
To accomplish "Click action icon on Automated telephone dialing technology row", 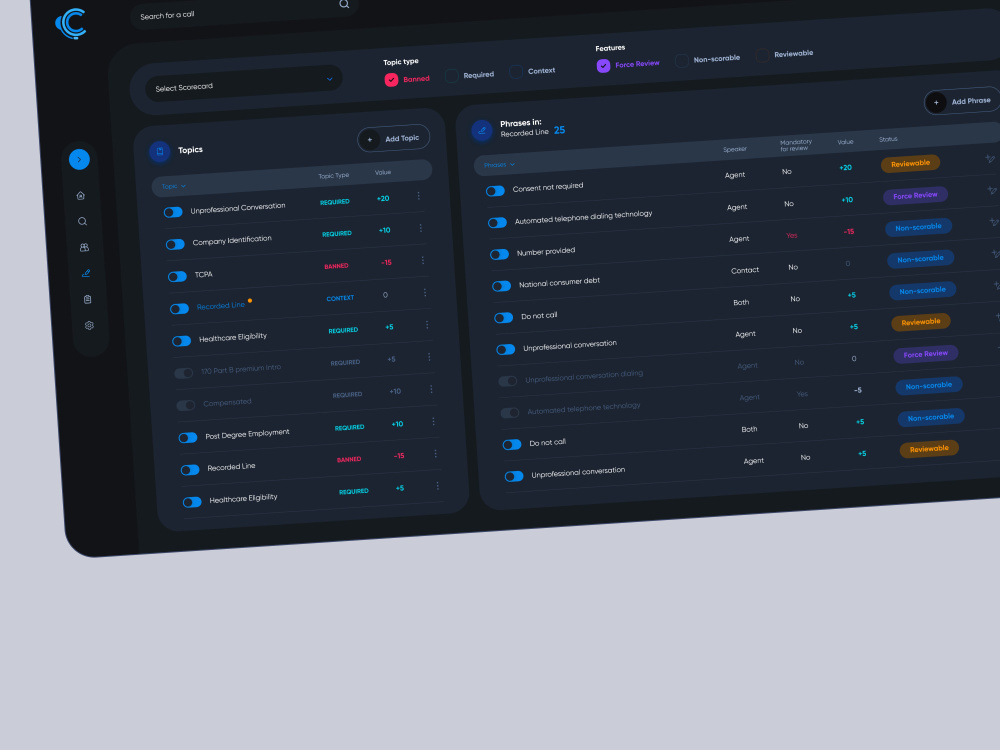I will click(x=992, y=190).
